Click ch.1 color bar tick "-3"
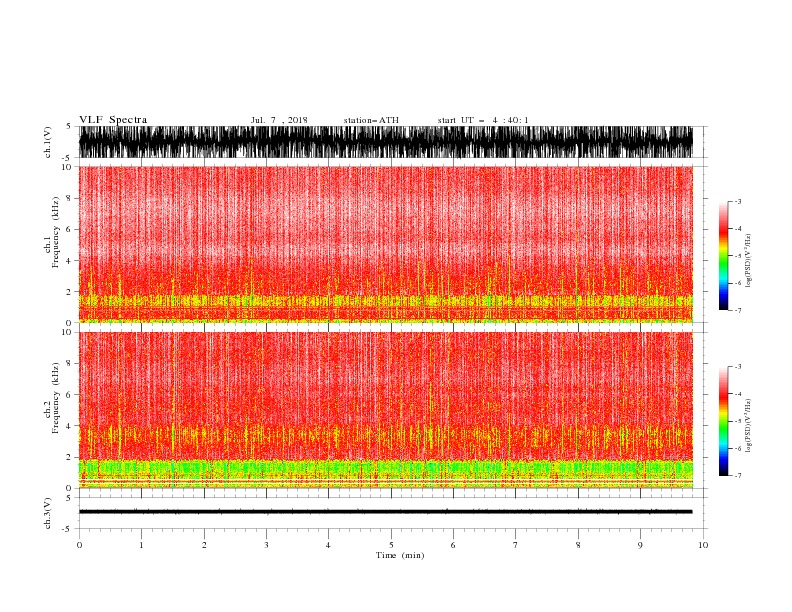The width and height of the screenshot is (792, 612). point(738,201)
